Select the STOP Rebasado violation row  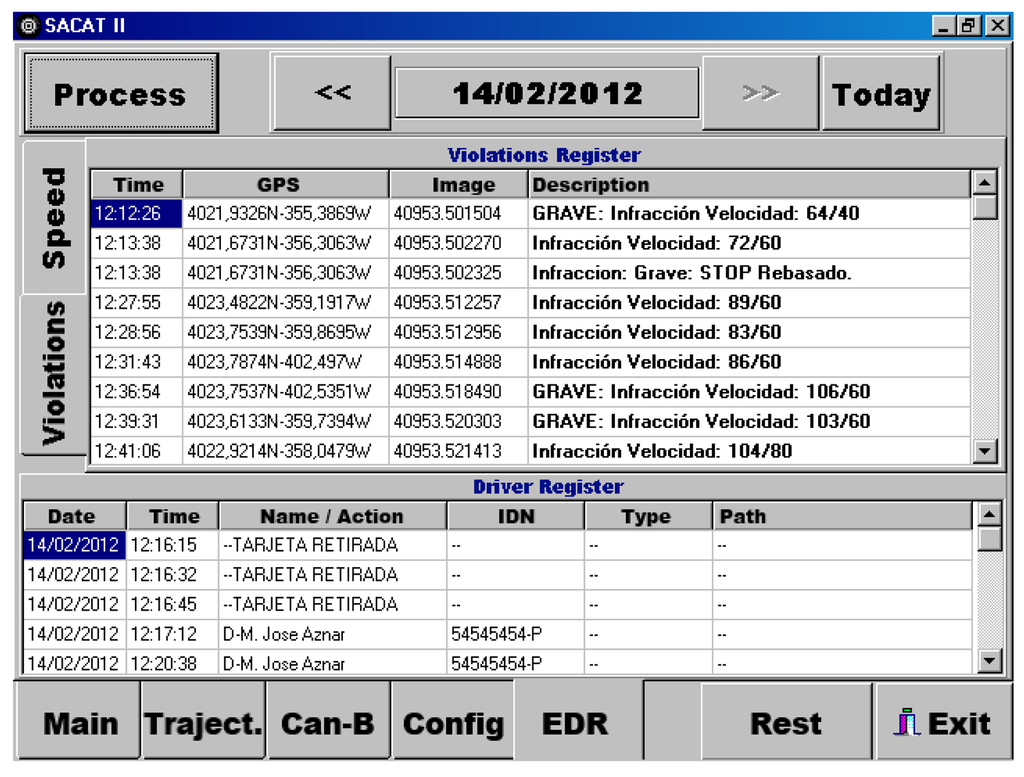(690, 273)
